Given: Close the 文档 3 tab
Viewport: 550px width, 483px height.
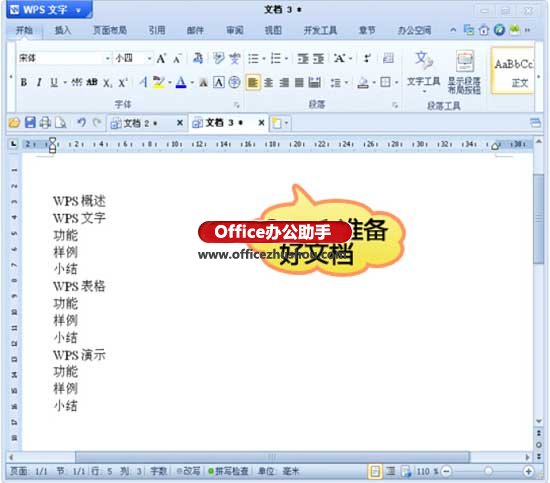Looking at the screenshot, I should (x=261, y=123).
